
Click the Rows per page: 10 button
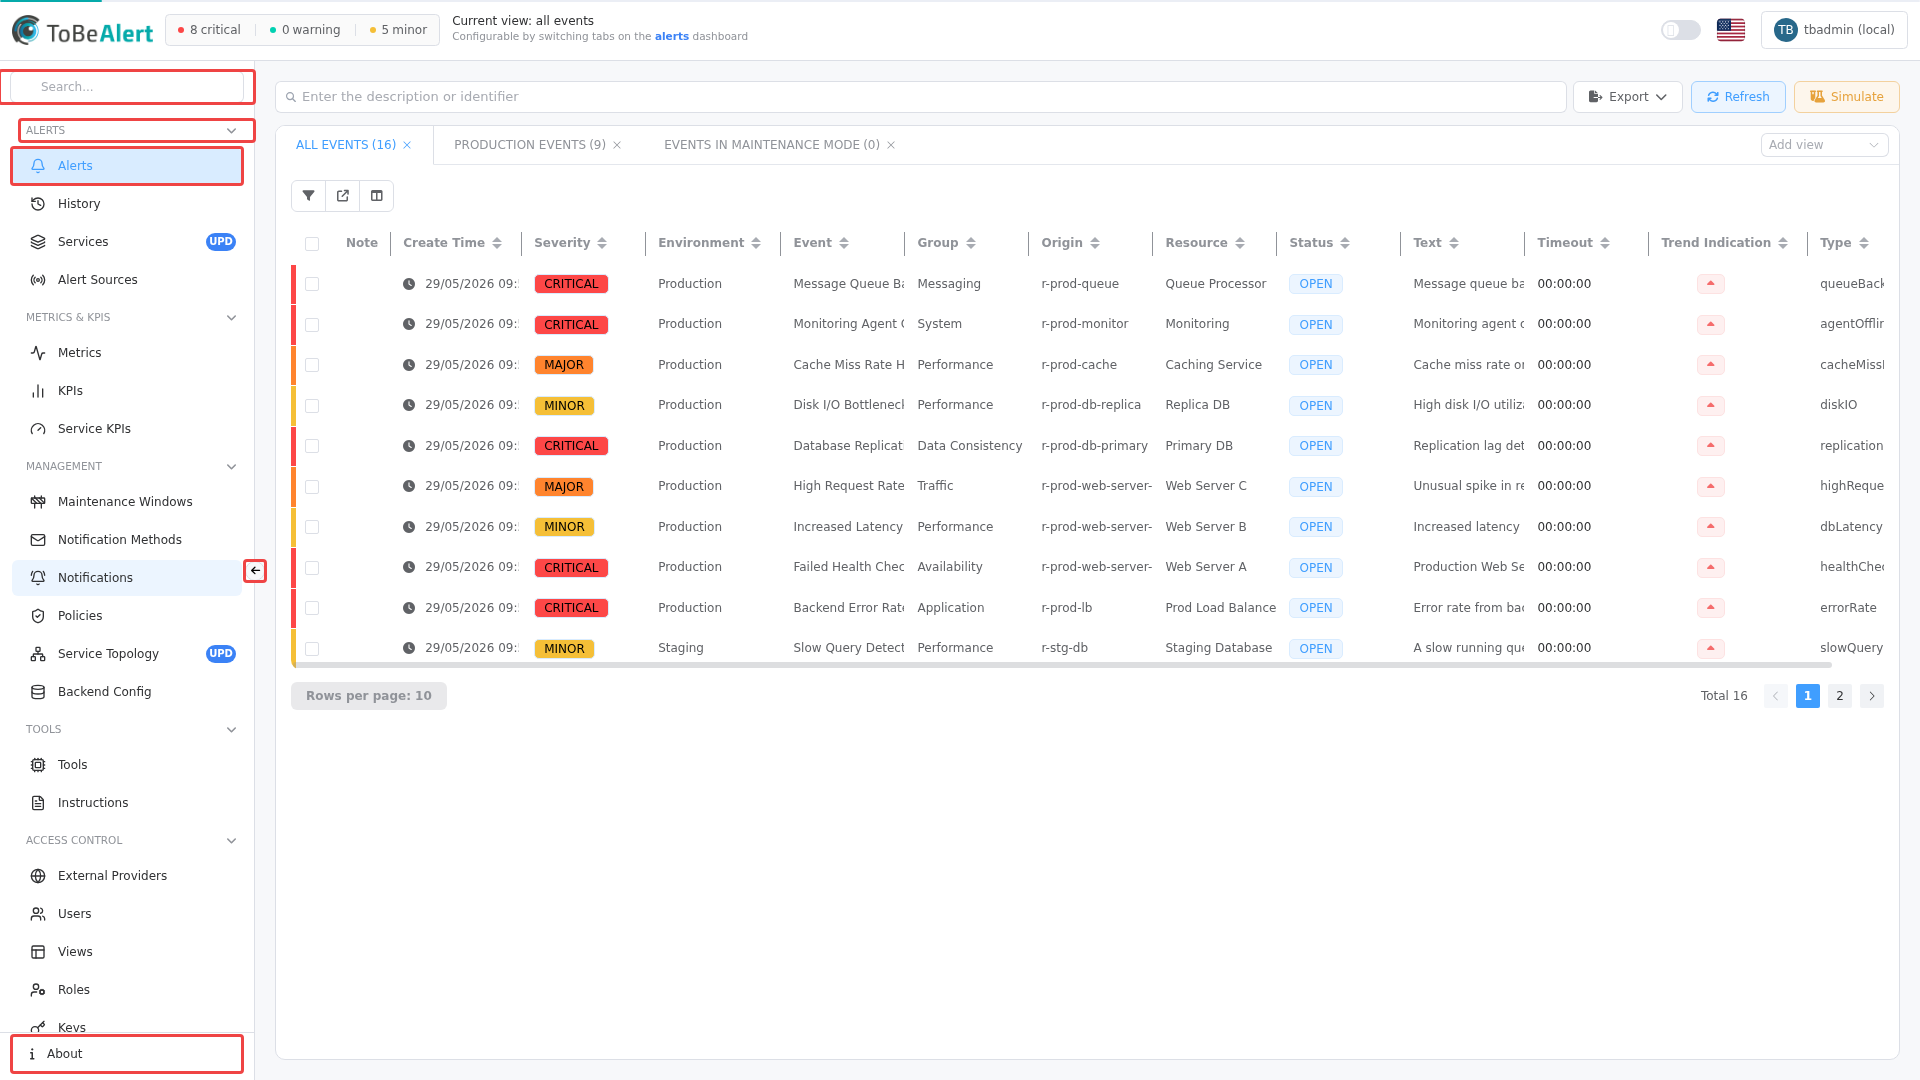click(368, 696)
